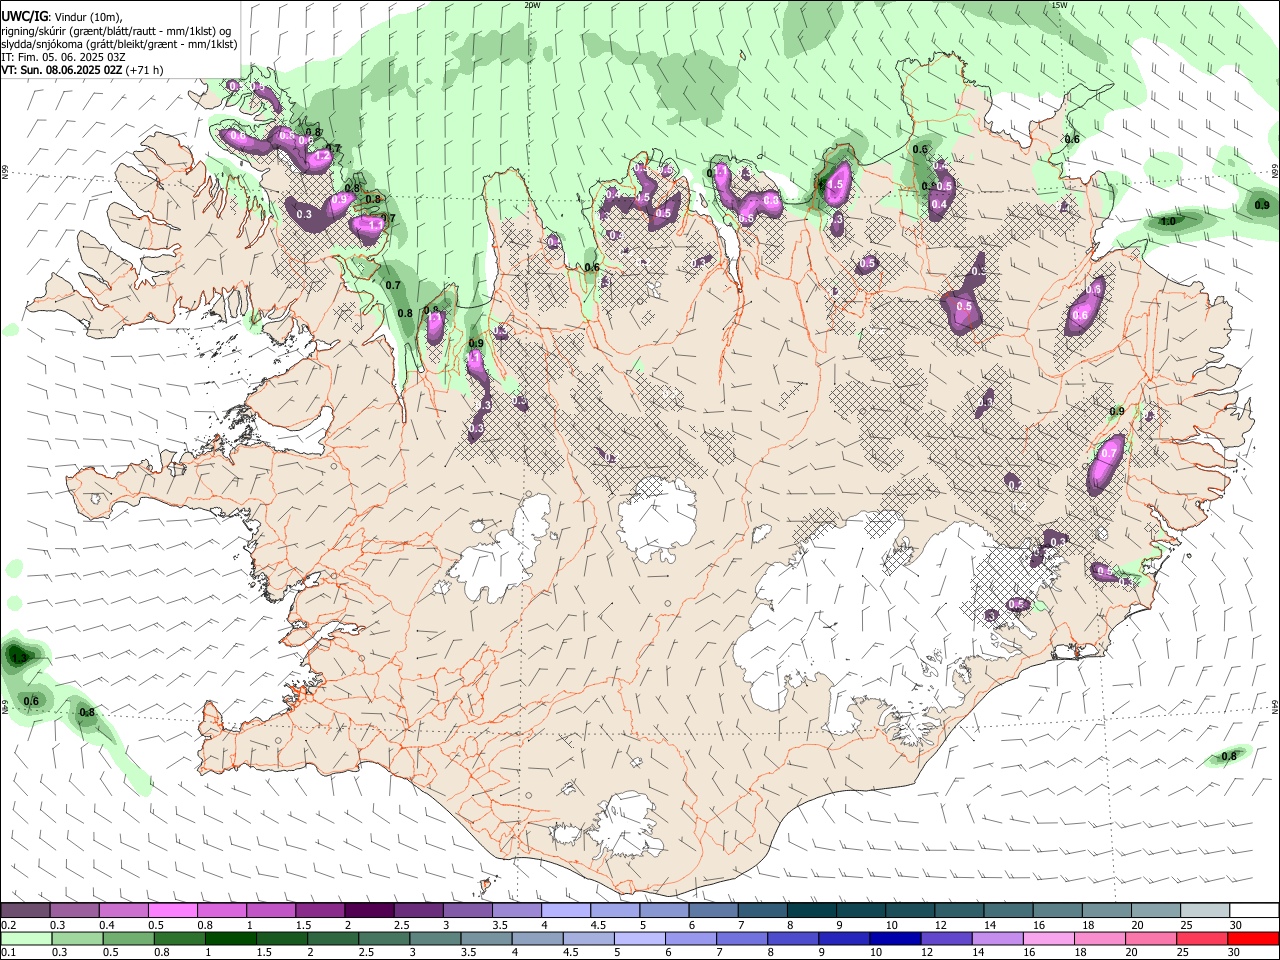
Task: Click the 'Vindur (10m)' label
Action: 88,17
